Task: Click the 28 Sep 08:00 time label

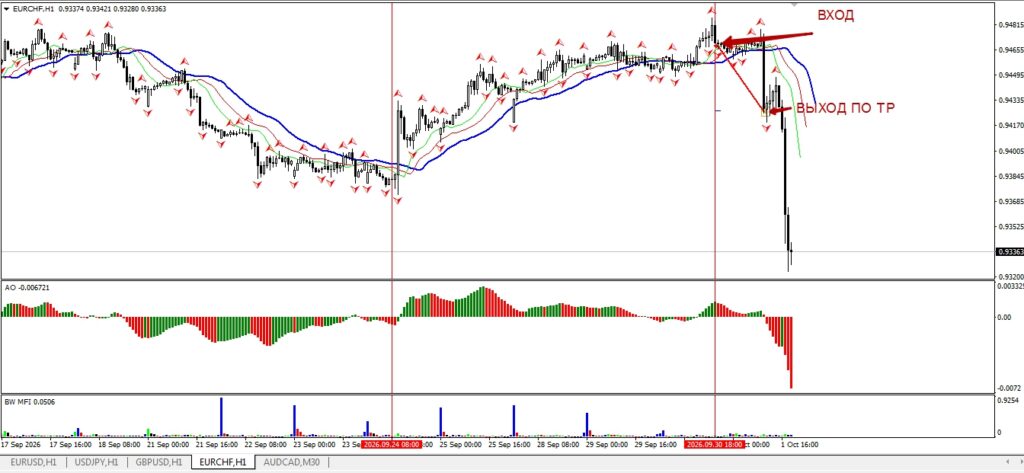Action: (x=557, y=444)
